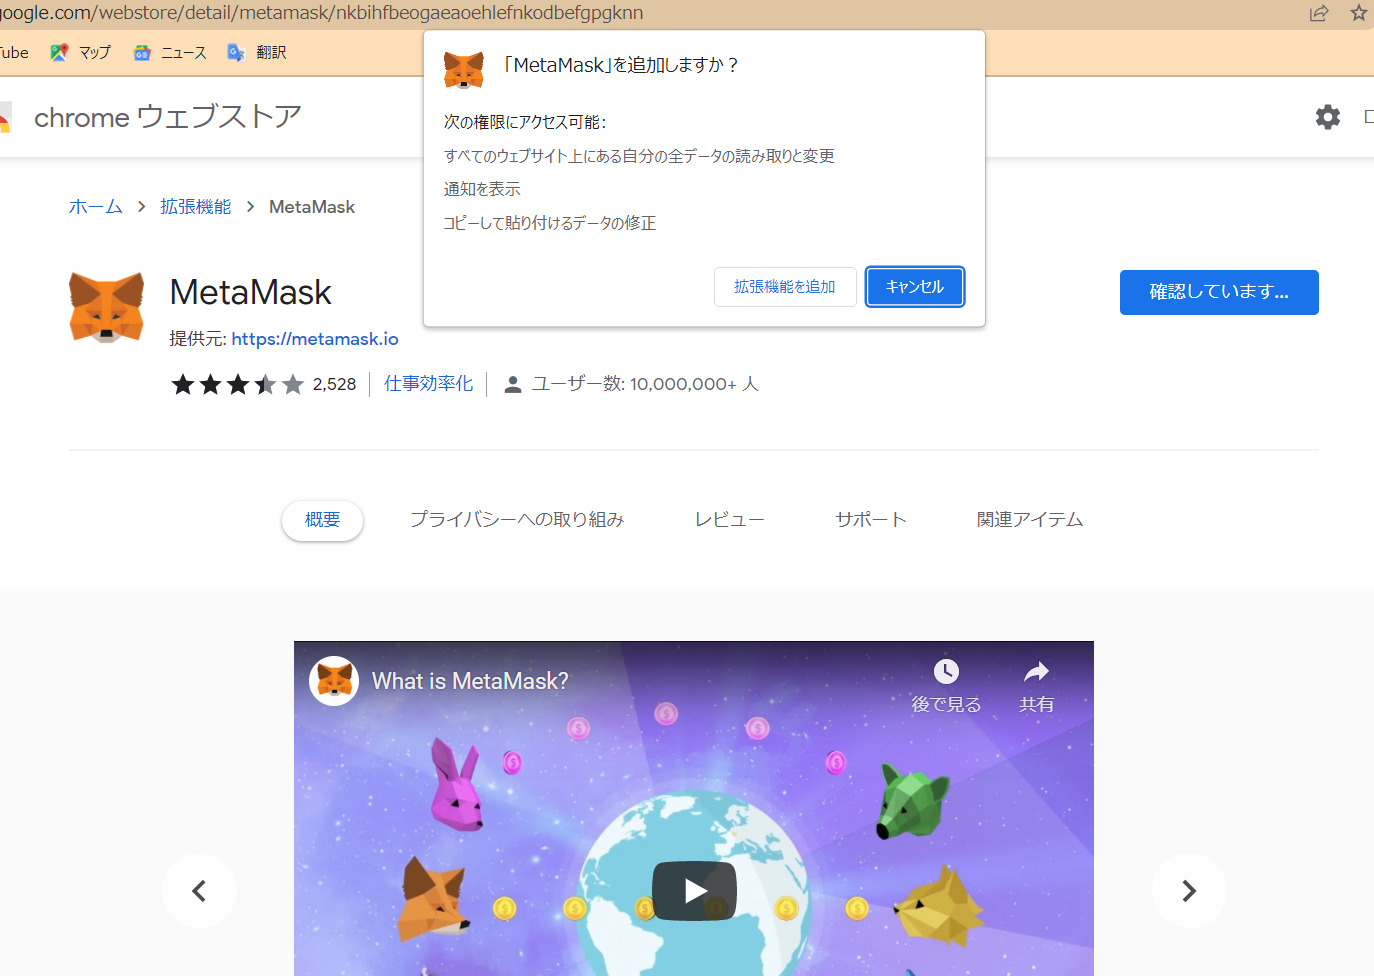Viewport: 1374px width, 976px height.
Task: Click the chrome ウェブストア title
Action: point(168,117)
